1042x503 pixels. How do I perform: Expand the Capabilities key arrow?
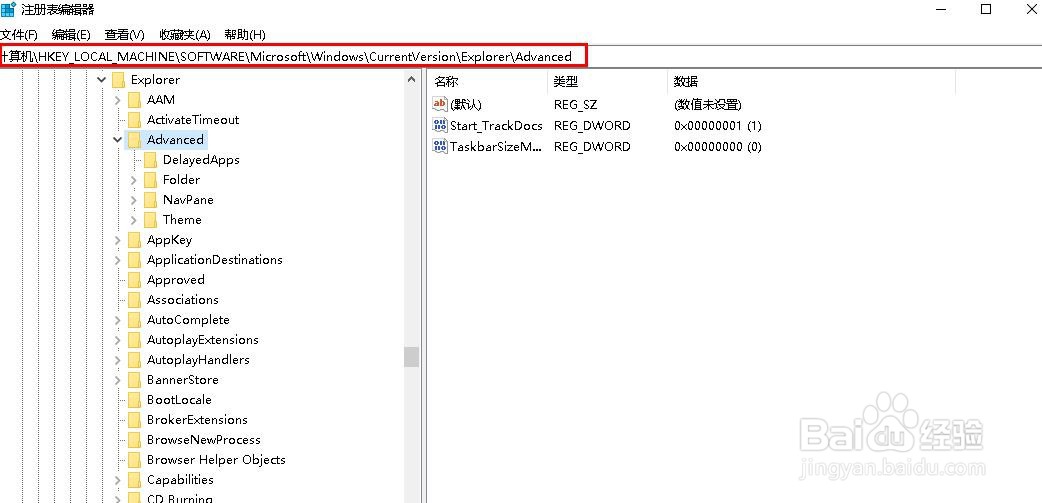[118, 480]
